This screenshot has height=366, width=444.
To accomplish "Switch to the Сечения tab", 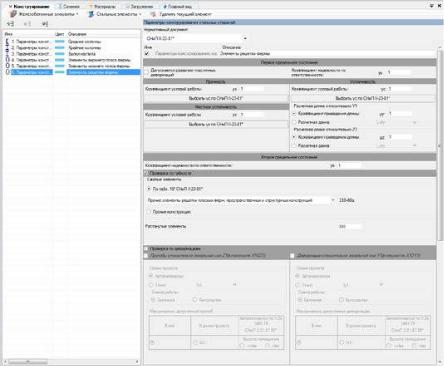I will tap(69, 6).
